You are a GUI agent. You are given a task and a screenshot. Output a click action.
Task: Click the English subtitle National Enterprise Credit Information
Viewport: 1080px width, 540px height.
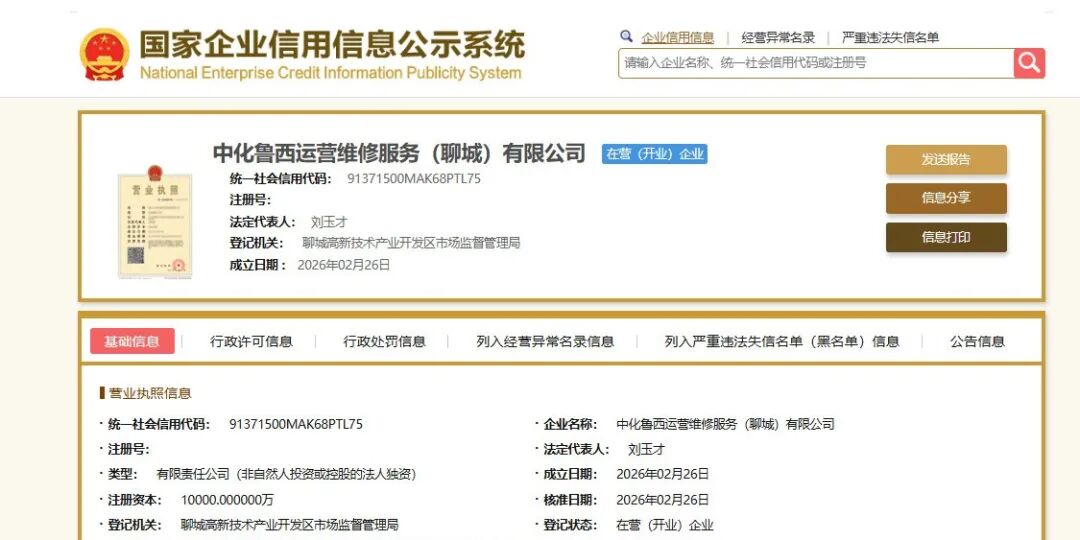(331, 73)
